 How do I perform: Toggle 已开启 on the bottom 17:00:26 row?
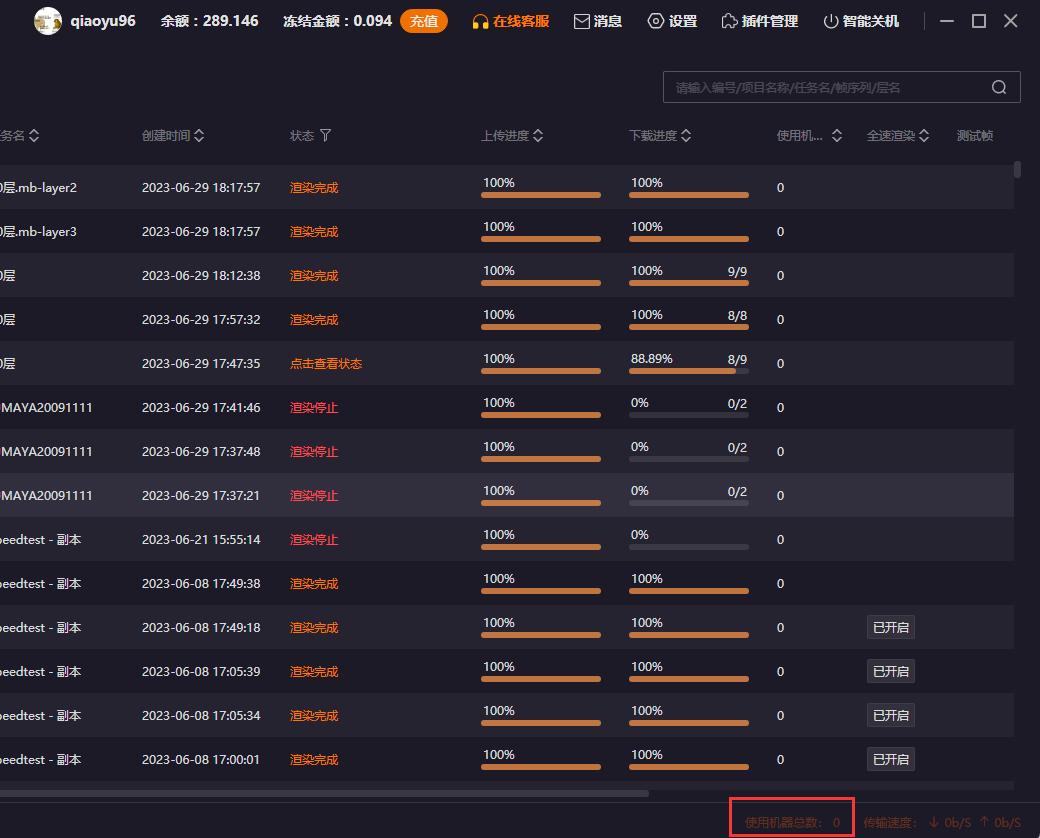click(890, 759)
